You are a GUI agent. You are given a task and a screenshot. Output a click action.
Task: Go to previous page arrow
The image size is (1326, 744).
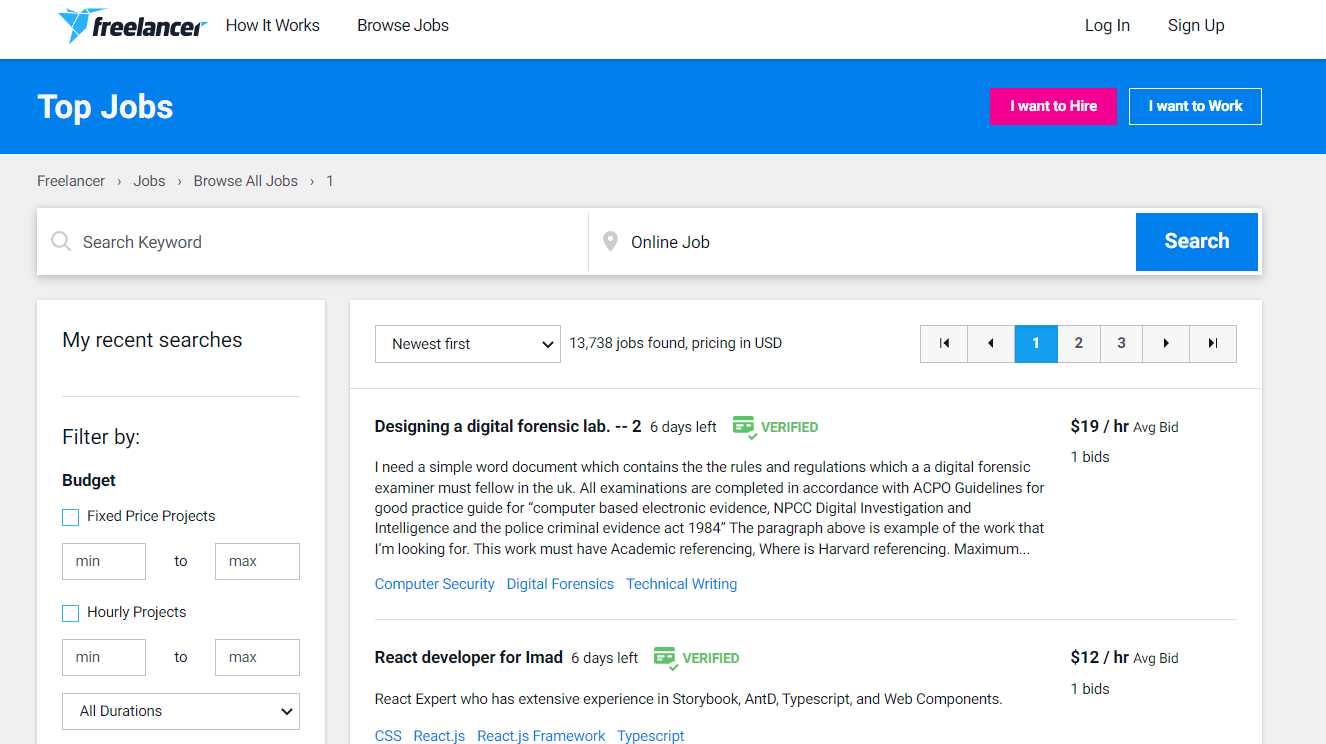991,344
